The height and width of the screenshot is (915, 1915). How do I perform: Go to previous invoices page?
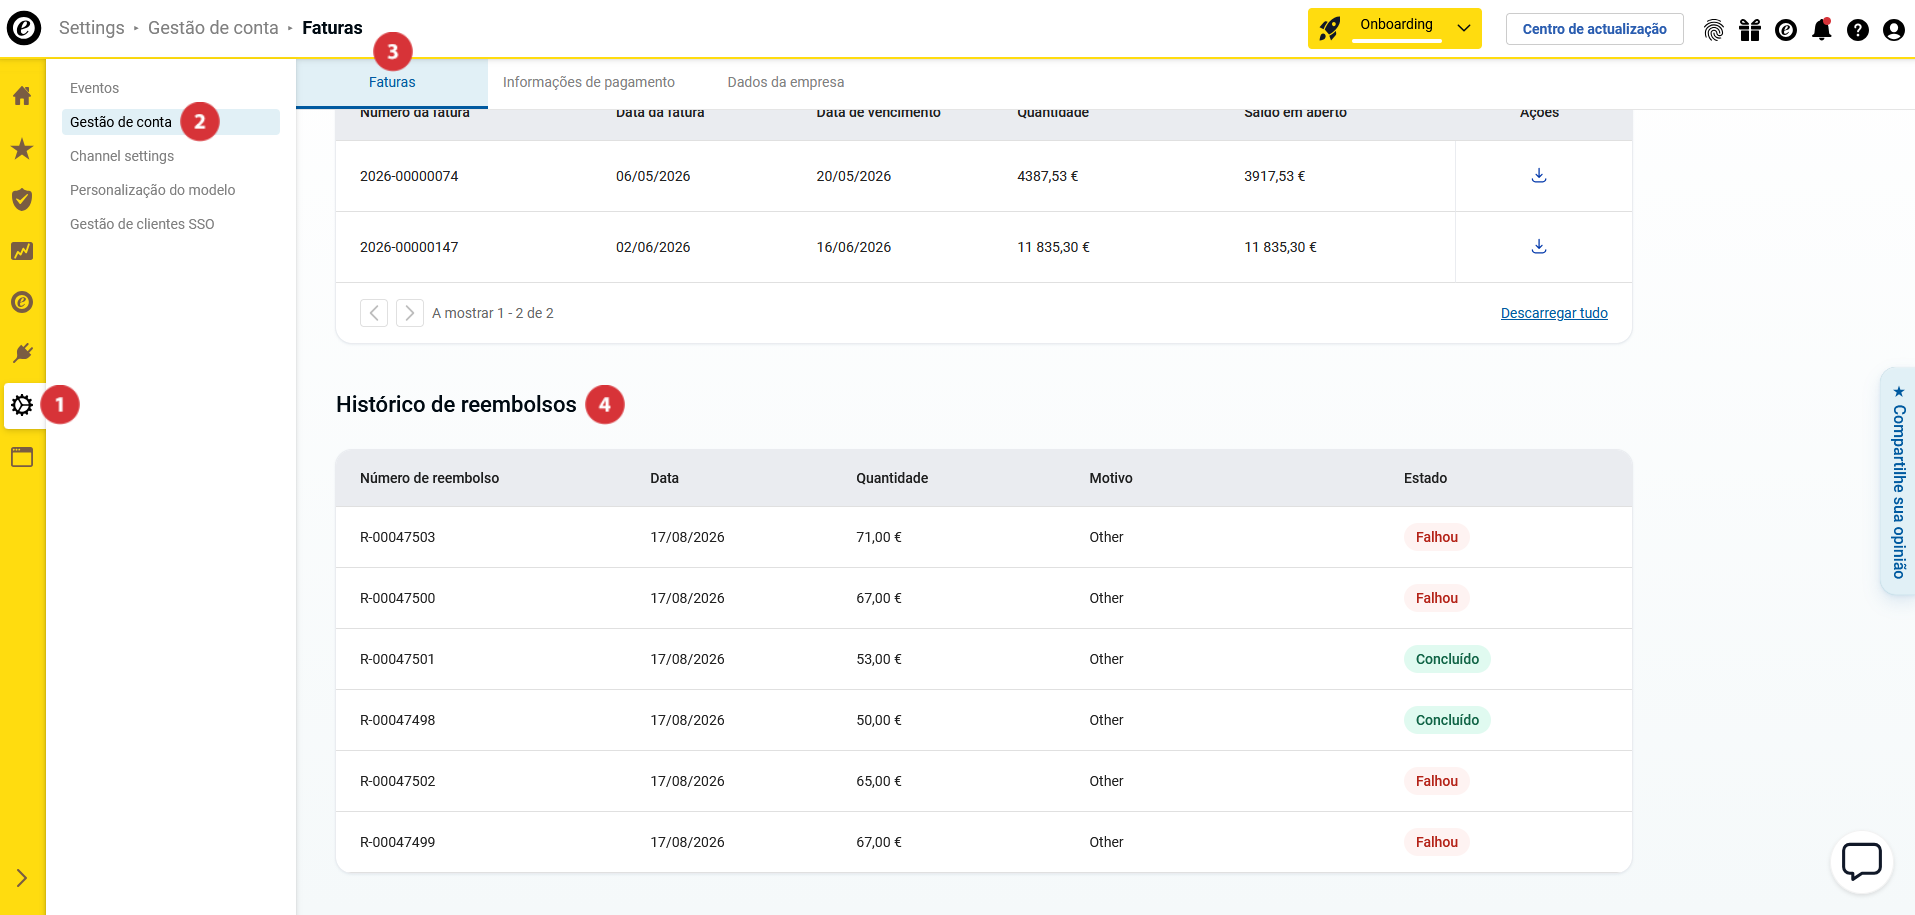click(374, 313)
